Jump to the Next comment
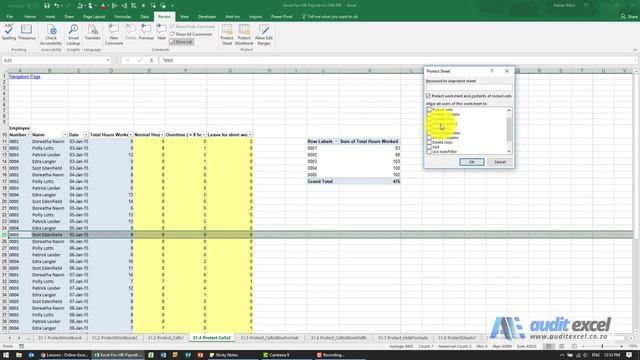Image resolution: width=640 pixels, height=360 pixels. [x=162, y=33]
